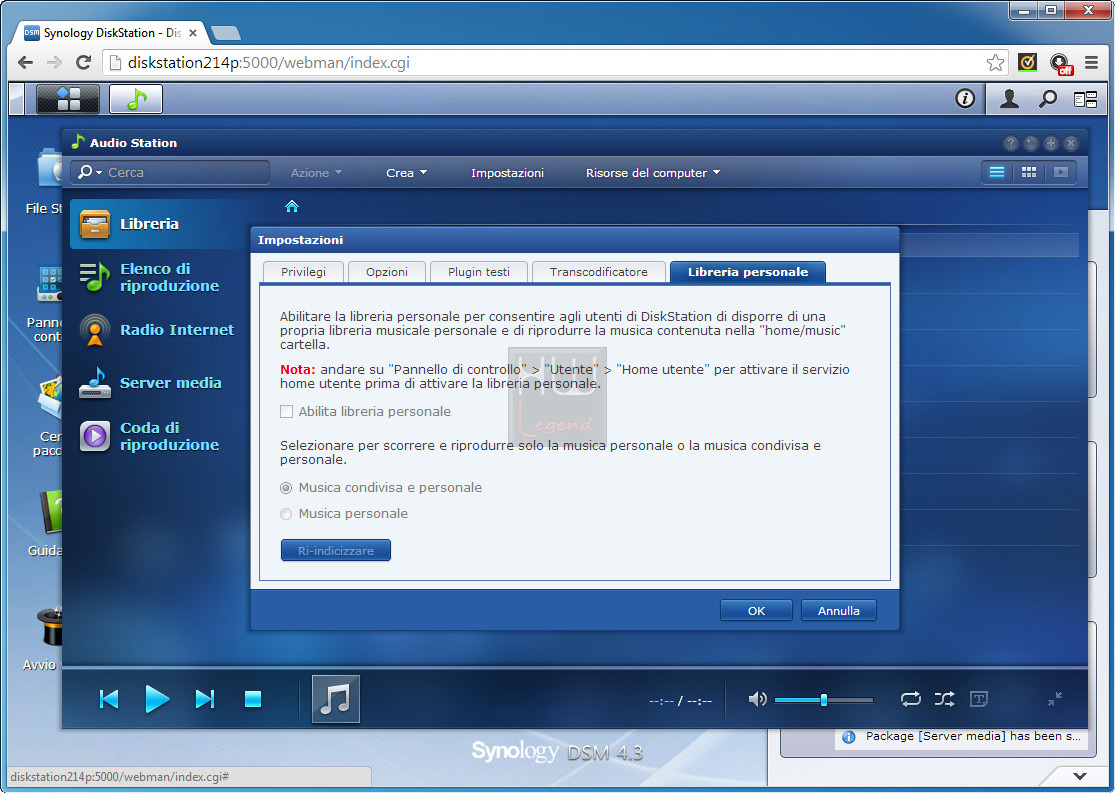The width and height of the screenshot is (1116, 794).
Task: Reload the browser page
Action: (x=83, y=63)
